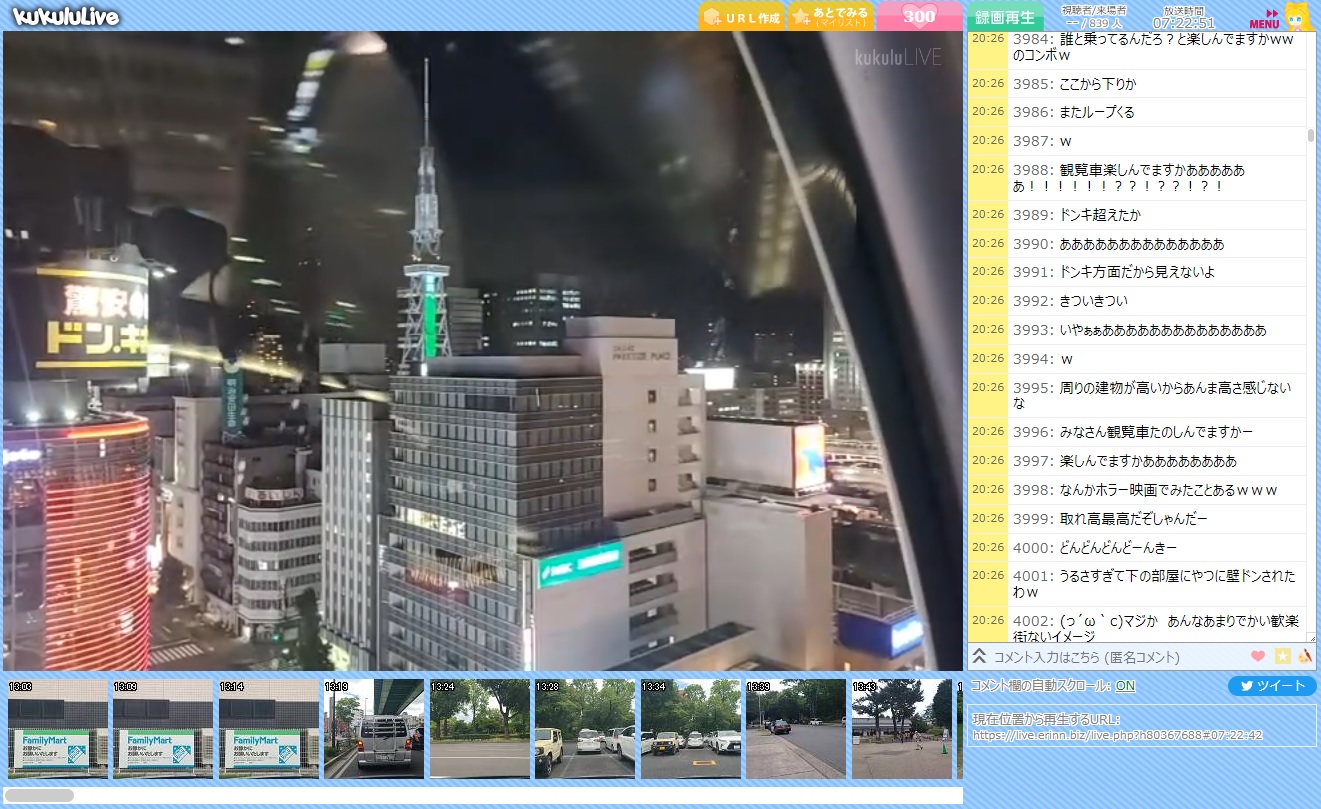Click the heart icon in comment bar

pyautogui.click(x=1258, y=656)
